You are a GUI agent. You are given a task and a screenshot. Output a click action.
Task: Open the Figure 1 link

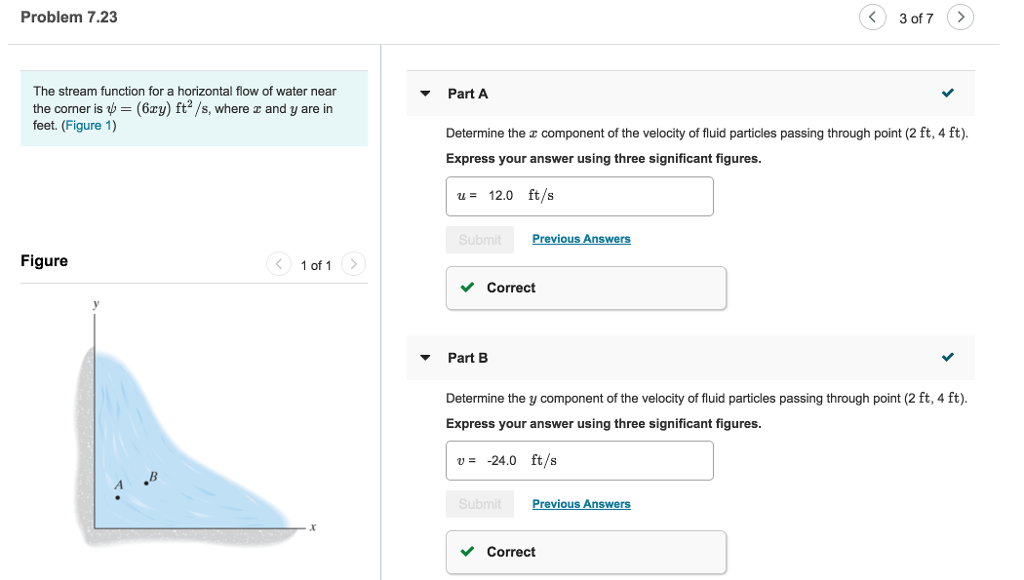pyautogui.click(x=89, y=126)
